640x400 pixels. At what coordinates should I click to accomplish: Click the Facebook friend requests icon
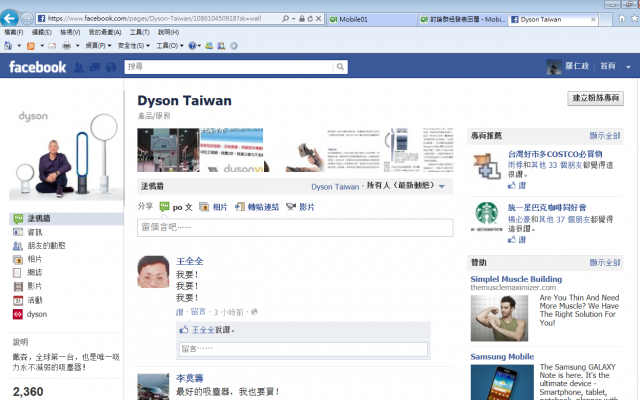[x=79, y=67]
